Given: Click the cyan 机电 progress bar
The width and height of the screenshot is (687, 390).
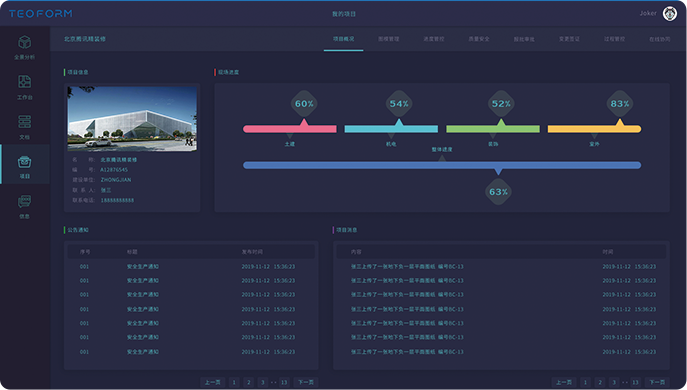Looking at the screenshot, I should [x=391, y=129].
